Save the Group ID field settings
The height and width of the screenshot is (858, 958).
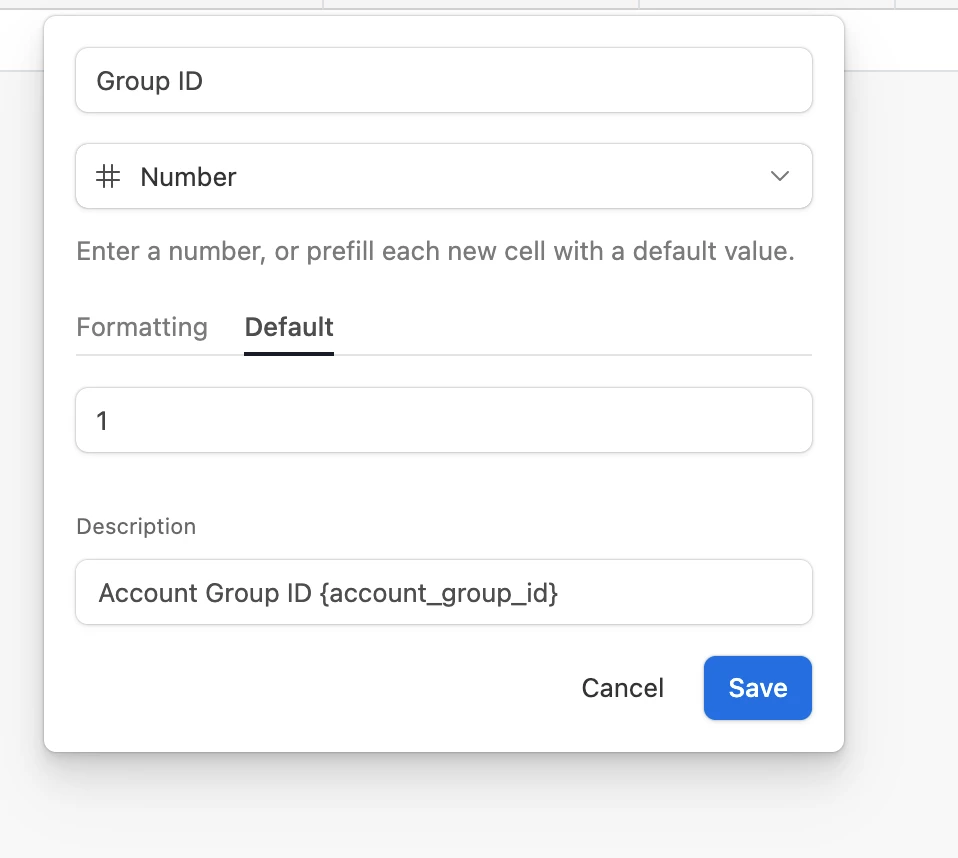(x=758, y=688)
